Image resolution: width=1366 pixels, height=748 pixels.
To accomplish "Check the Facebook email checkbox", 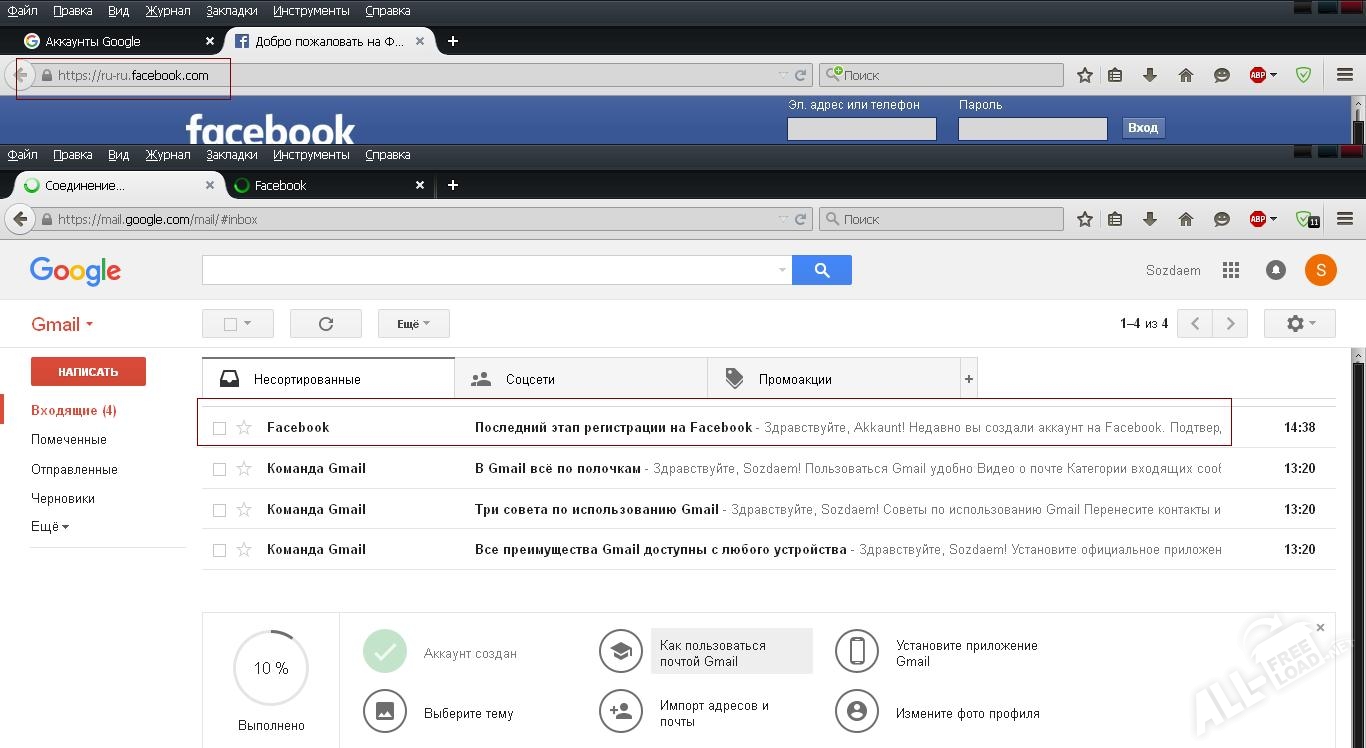I will coord(219,428).
